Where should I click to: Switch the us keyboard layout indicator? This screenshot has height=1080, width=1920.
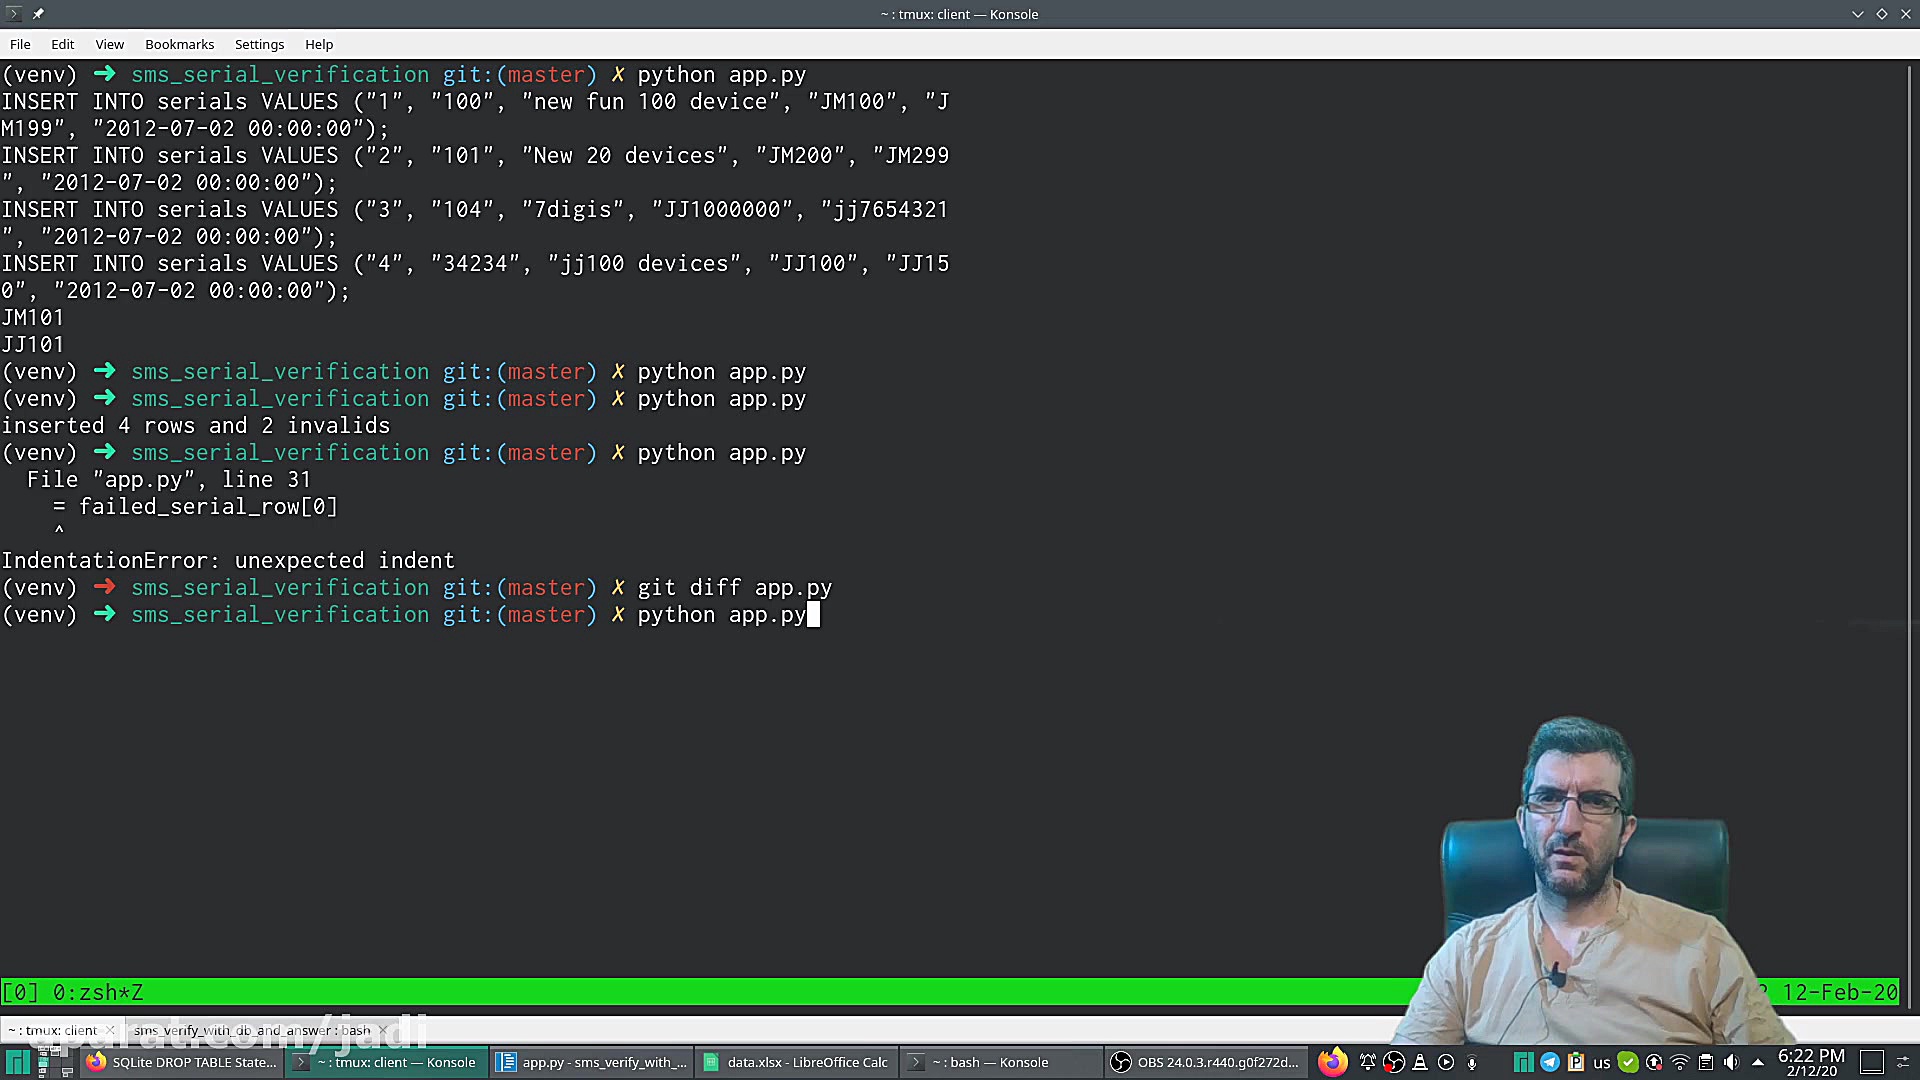point(1601,1063)
